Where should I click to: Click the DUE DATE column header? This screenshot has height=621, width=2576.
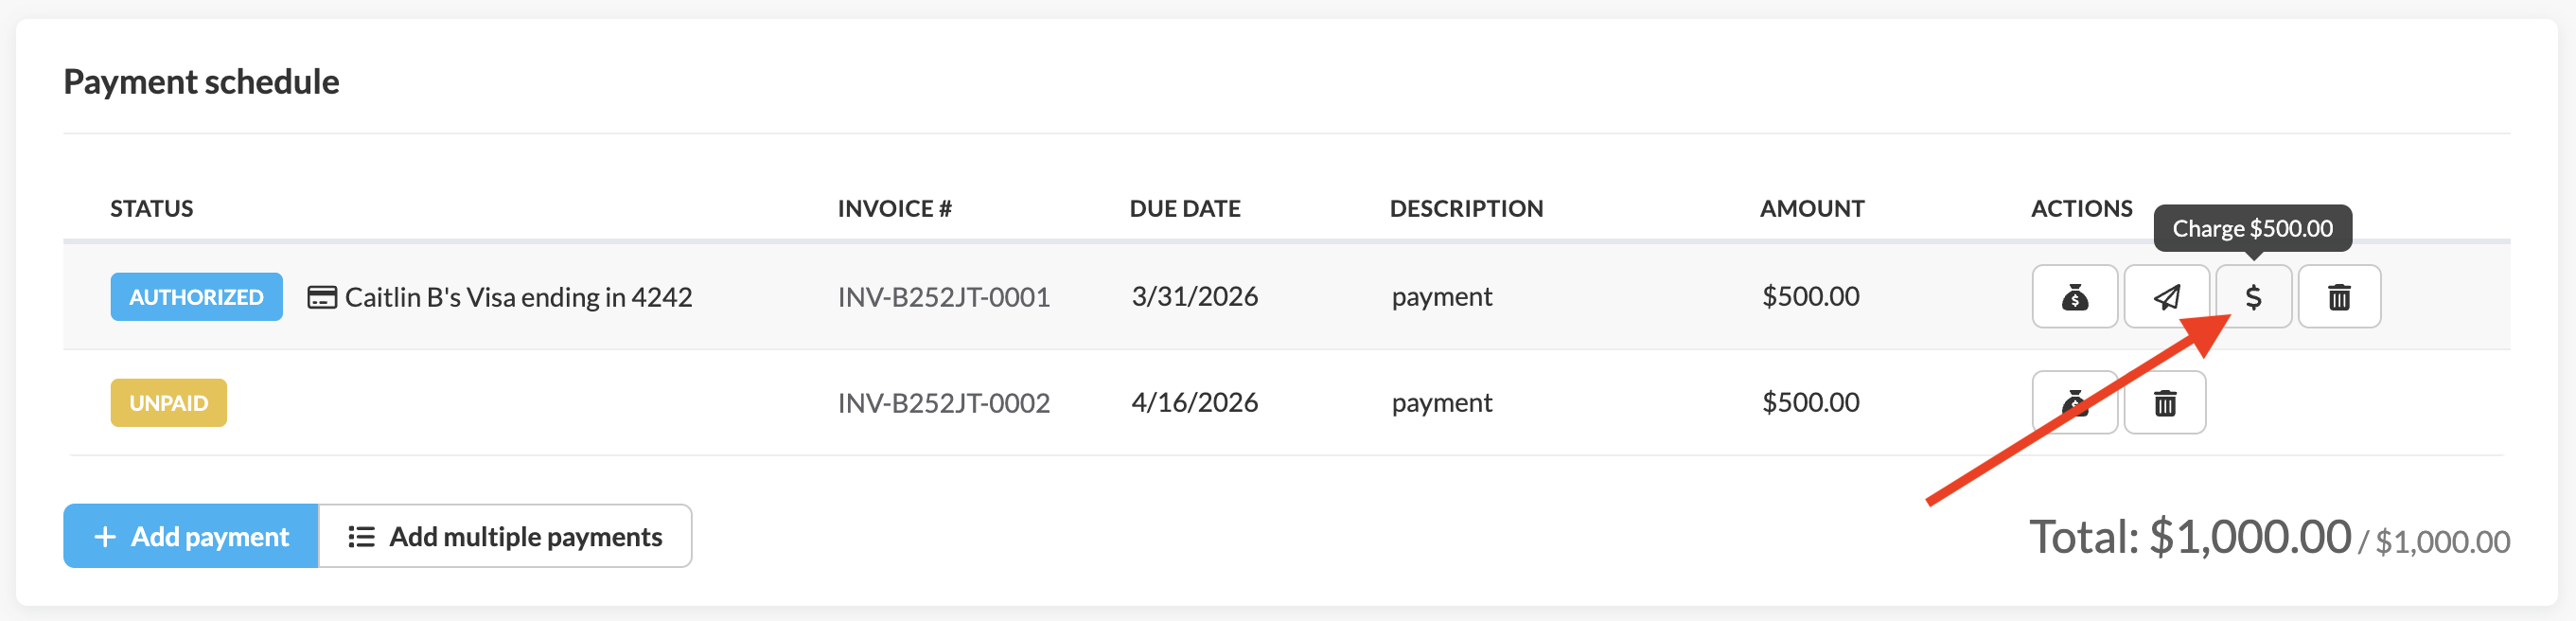(1184, 208)
